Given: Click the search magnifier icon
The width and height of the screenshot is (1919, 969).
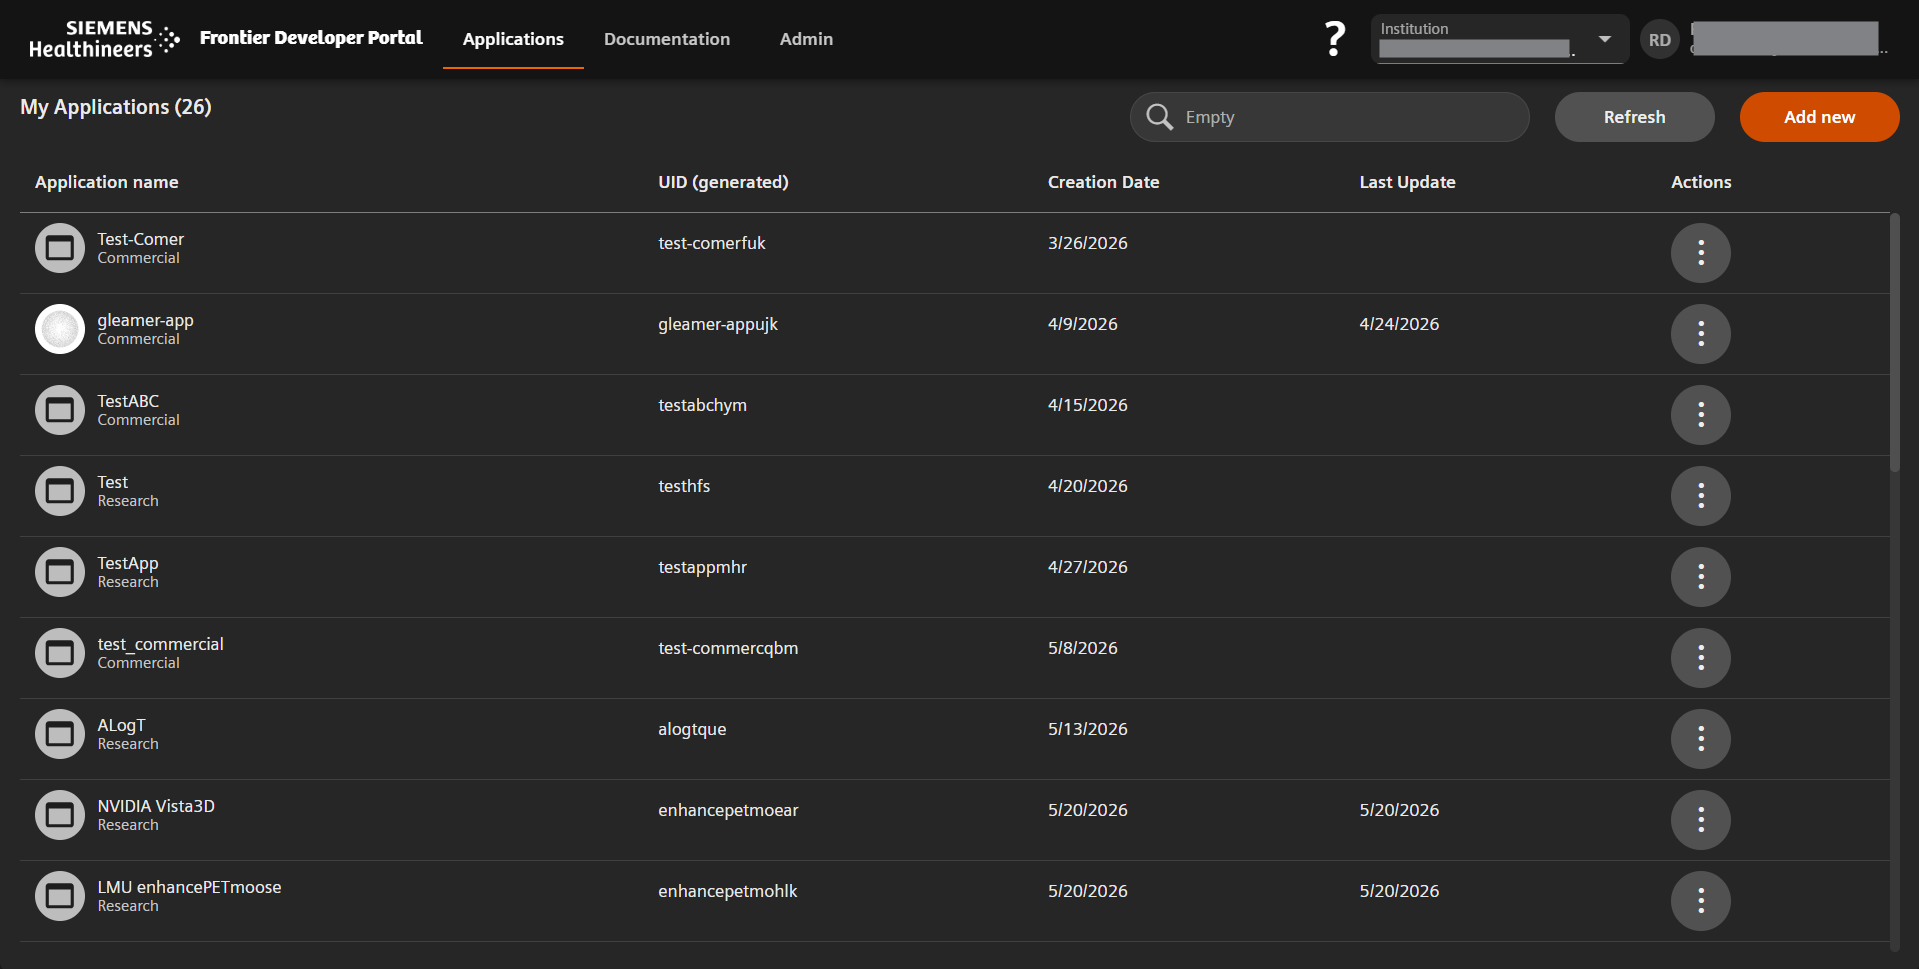Looking at the screenshot, I should point(1159,117).
